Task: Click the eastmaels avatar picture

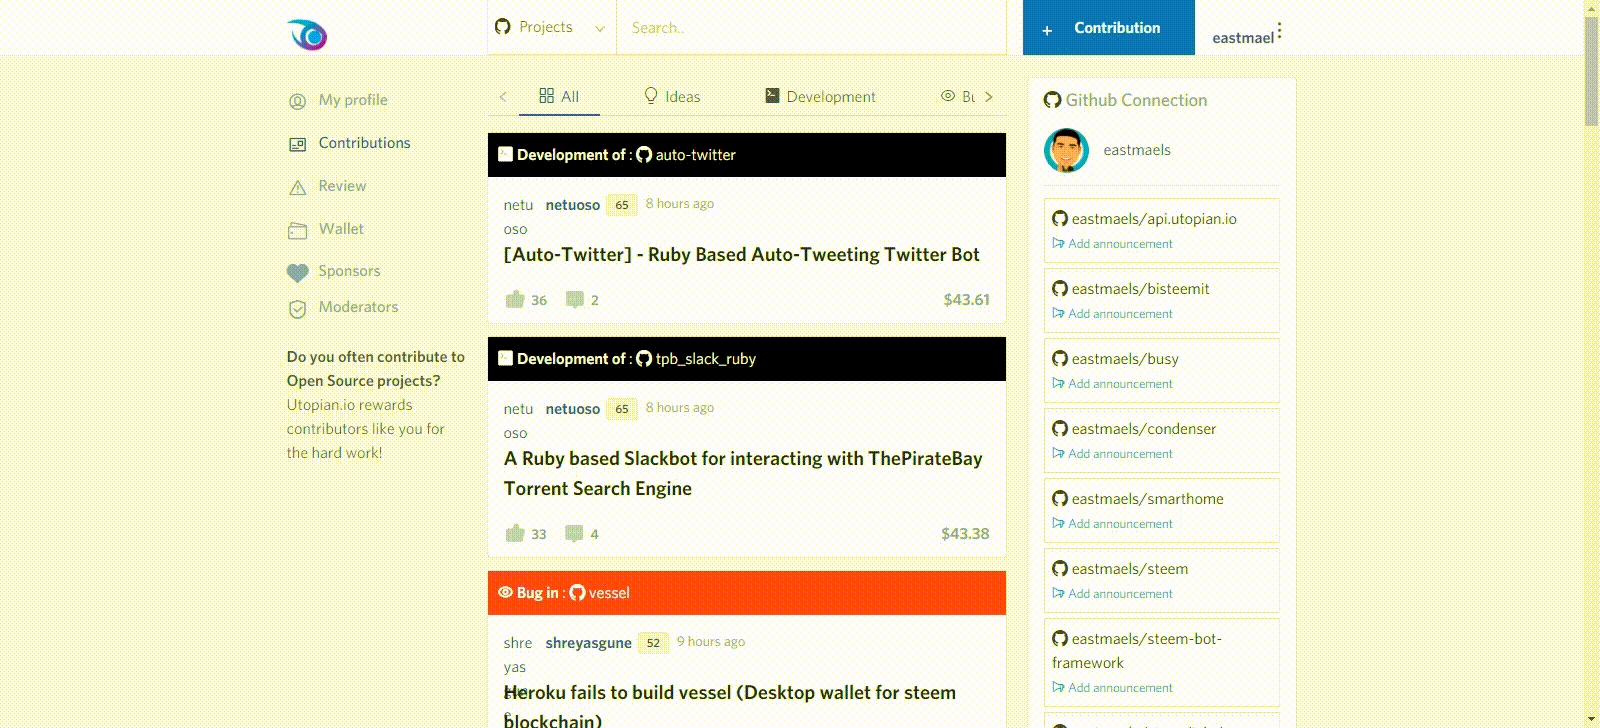Action: coord(1066,150)
